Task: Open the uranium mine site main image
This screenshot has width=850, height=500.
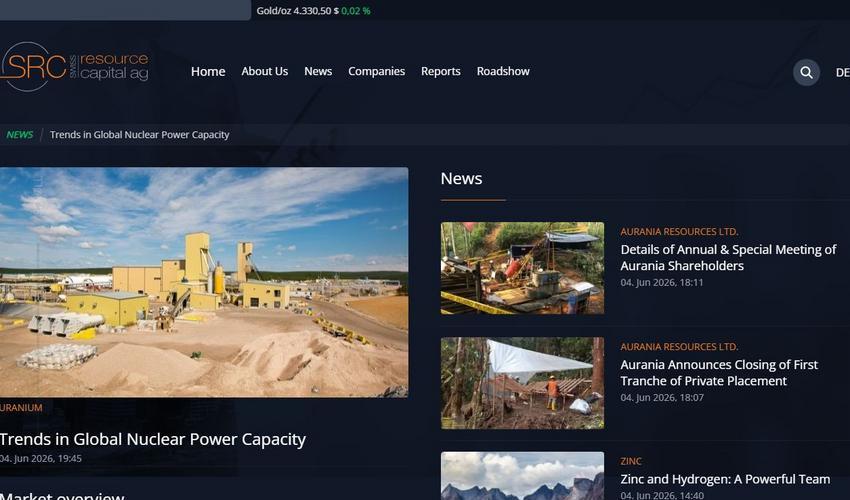Action: [204, 282]
